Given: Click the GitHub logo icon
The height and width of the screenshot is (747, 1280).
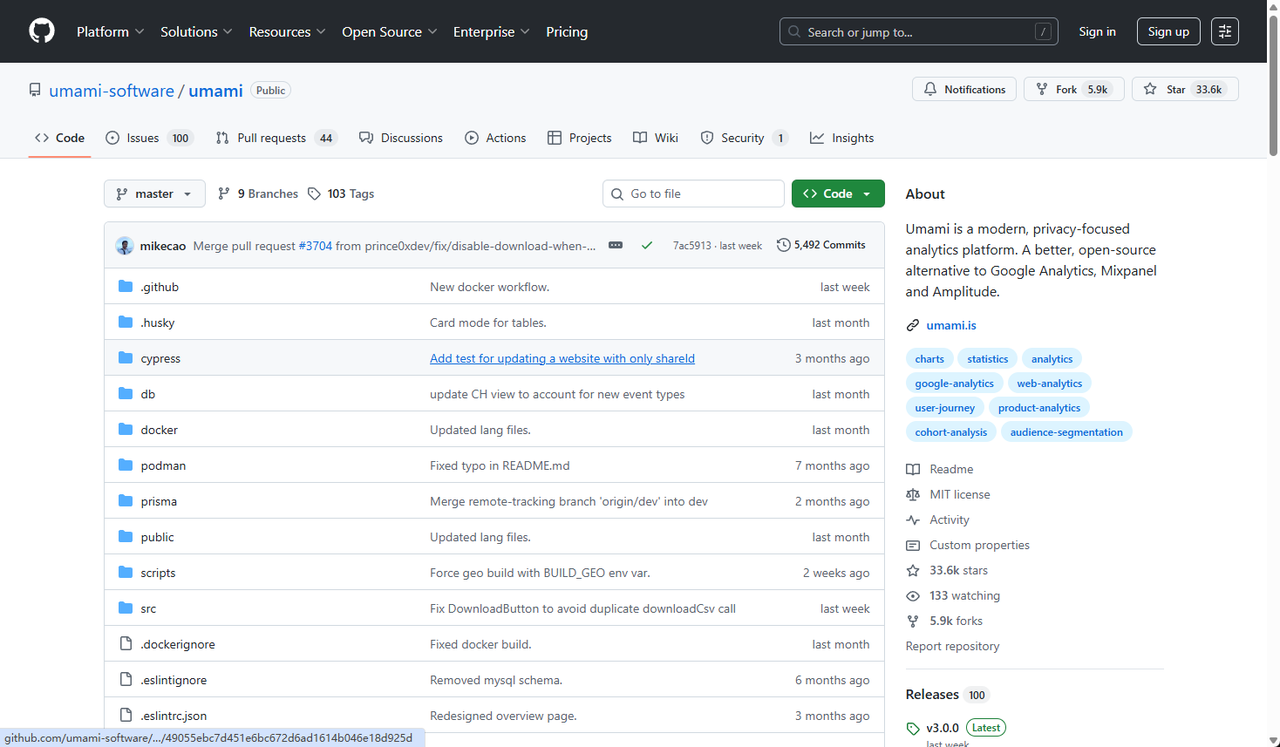Looking at the screenshot, I should [42, 32].
